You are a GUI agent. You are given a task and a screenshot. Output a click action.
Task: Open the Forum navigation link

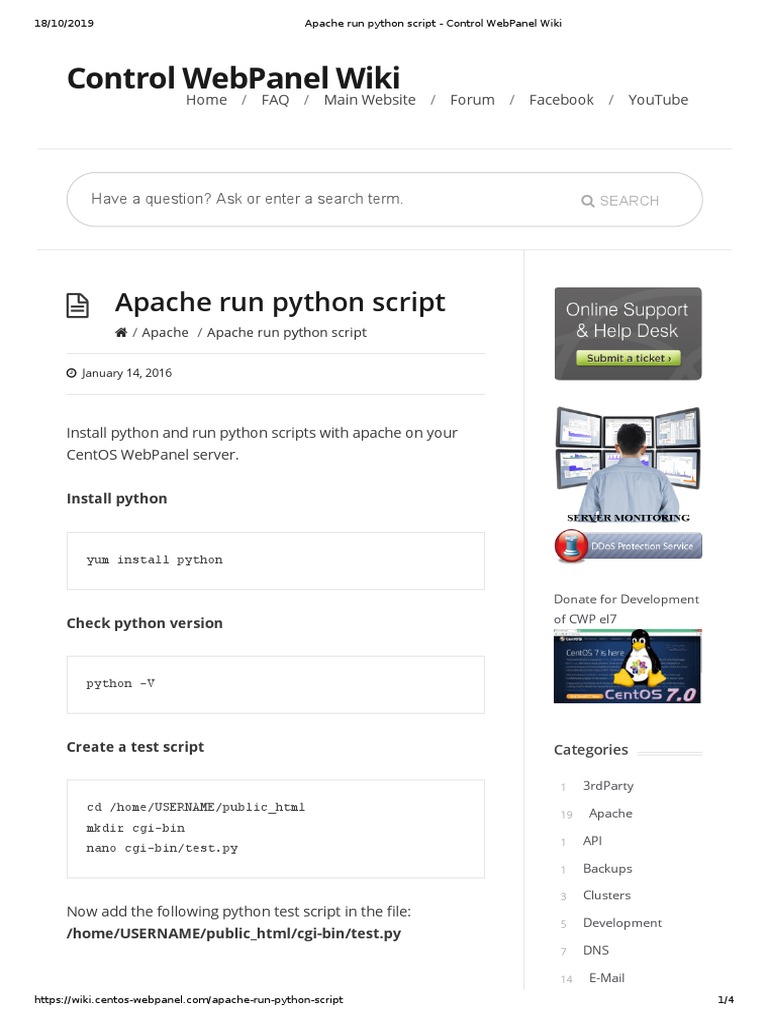click(472, 100)
